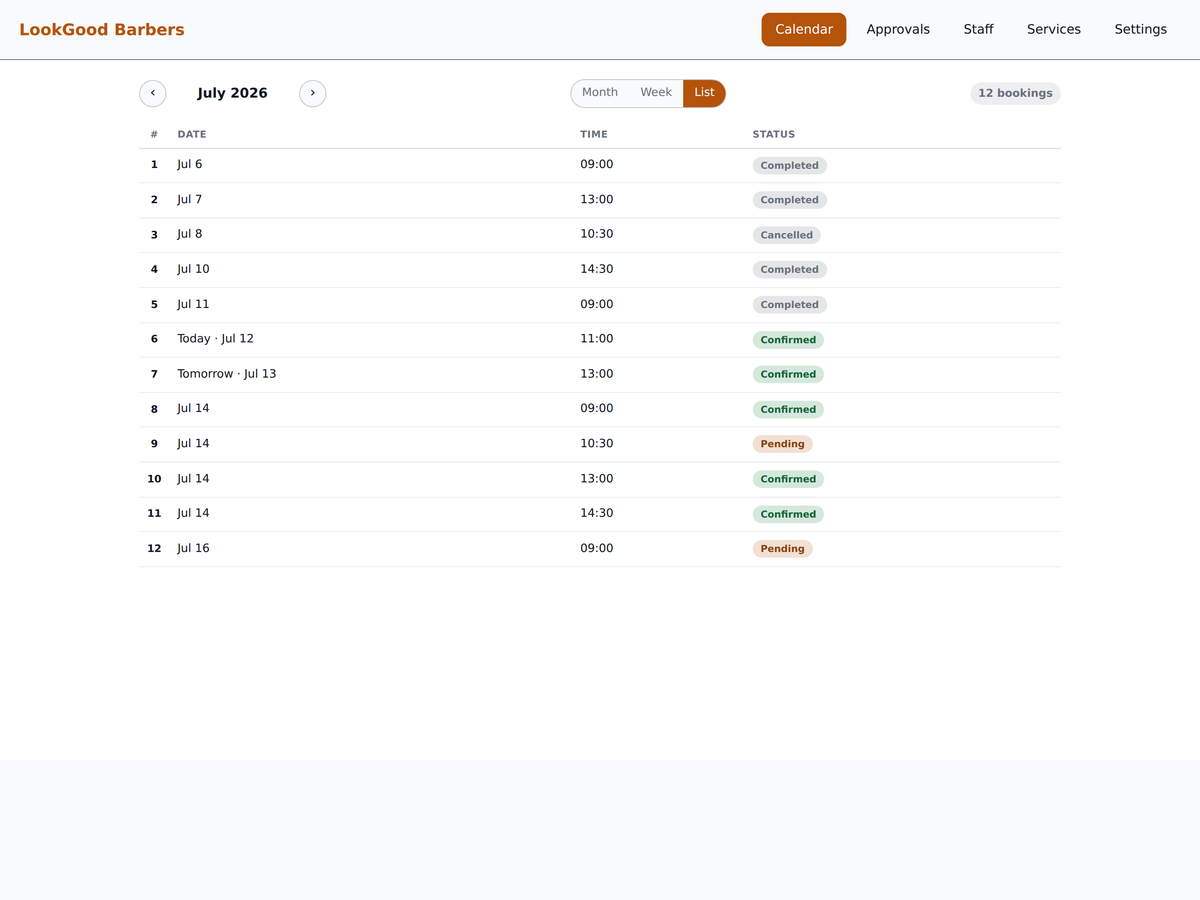The height and width of the screenshot is (900, 1200).
Task: Click the DATE column header
Action: point(192,134)
